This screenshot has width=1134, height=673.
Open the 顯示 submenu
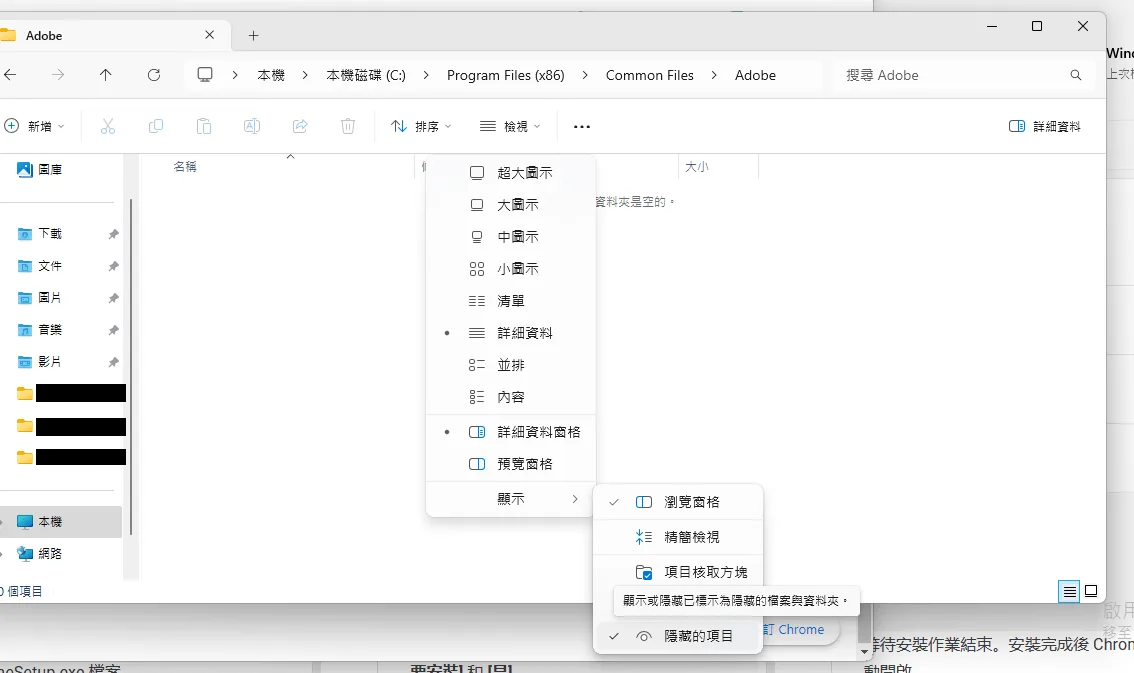(511, 499)
